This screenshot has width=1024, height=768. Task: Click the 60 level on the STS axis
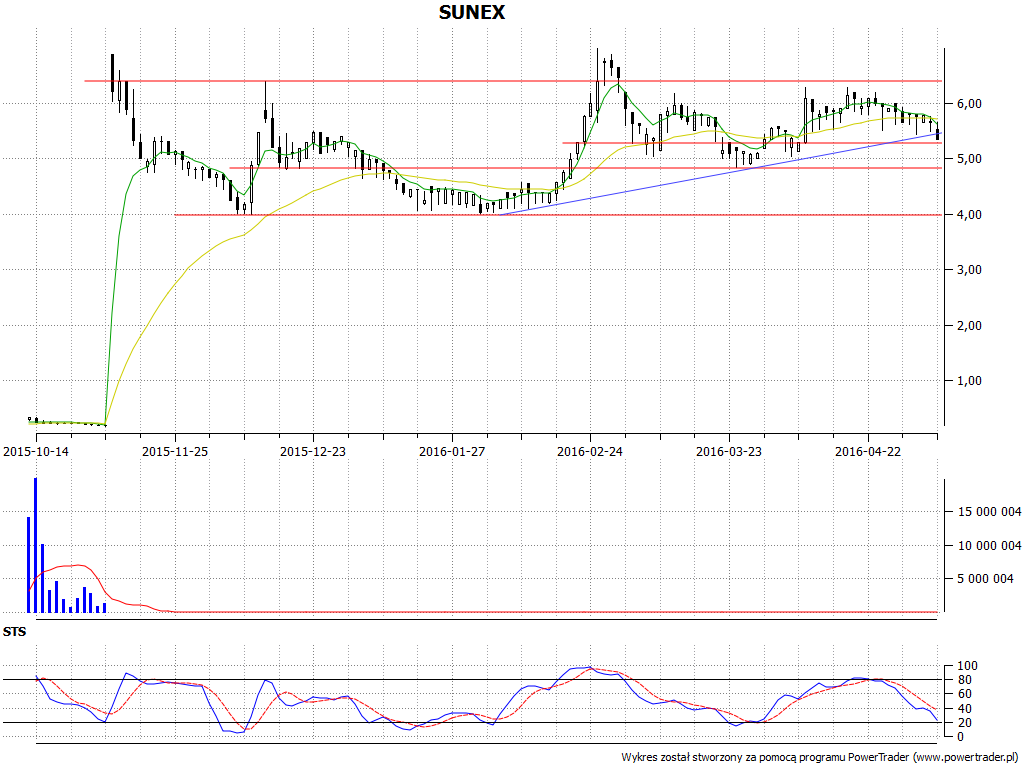pos(967,694)
